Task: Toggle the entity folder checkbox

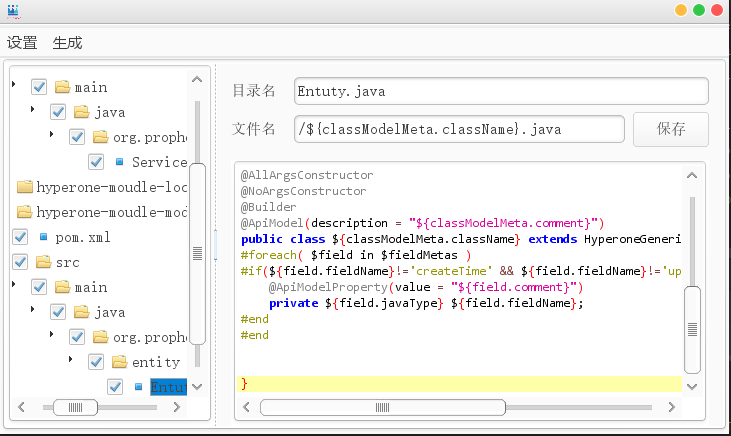Action: pyautogui.click(x=96, y=362)
